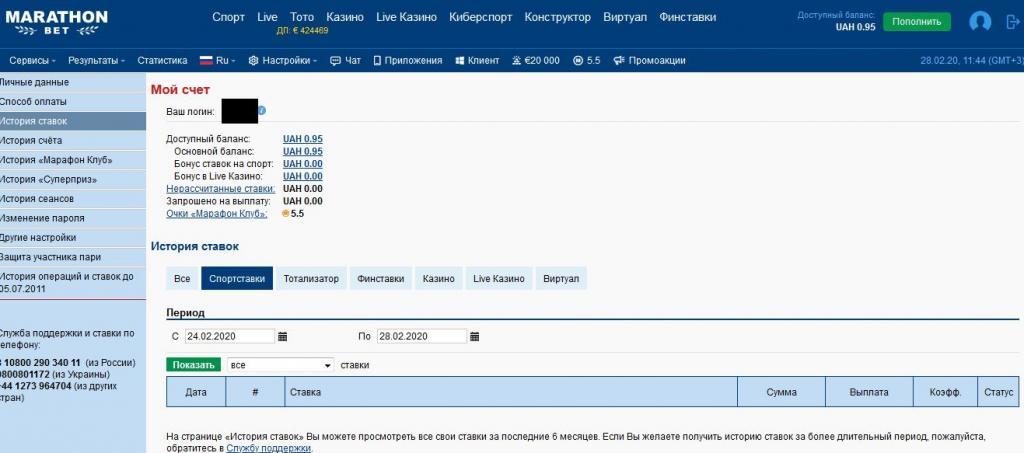Follow the Нерассчитанные ставки link

220,188
